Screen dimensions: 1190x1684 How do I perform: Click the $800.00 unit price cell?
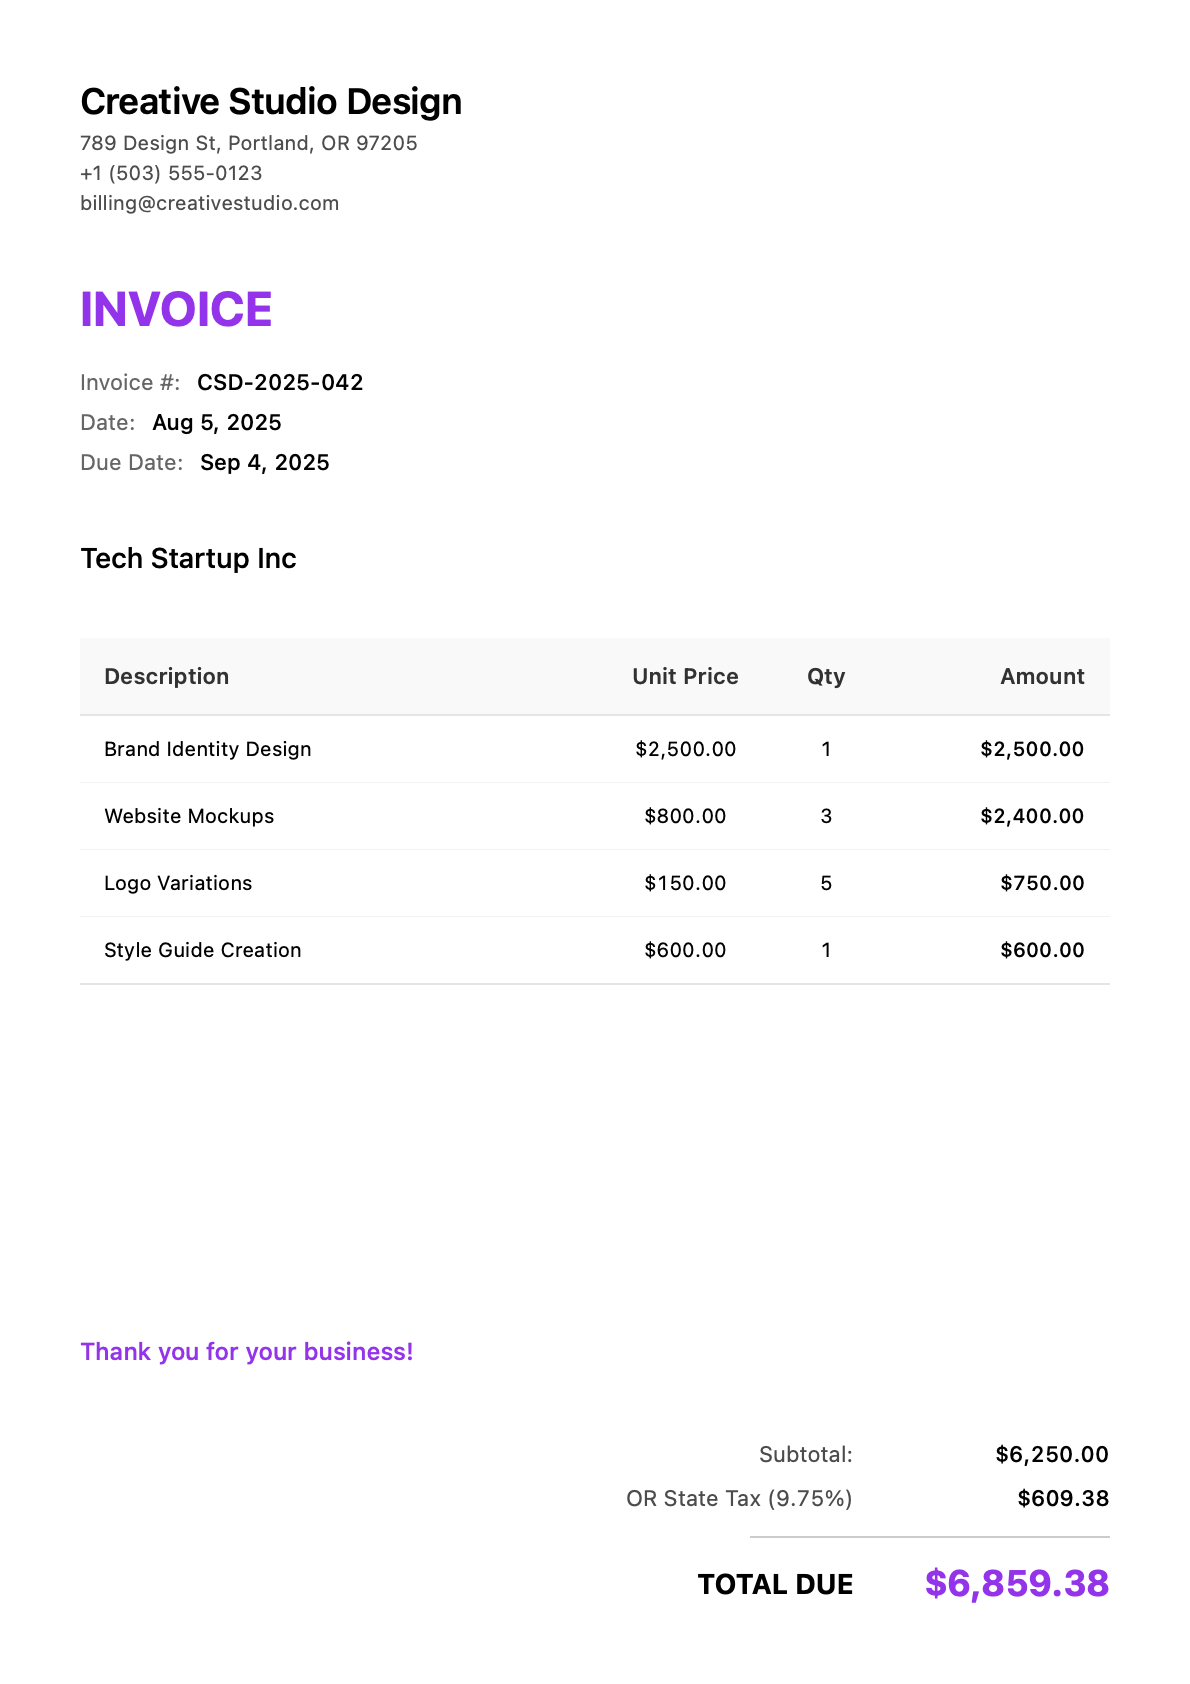[x=686, y=816]
